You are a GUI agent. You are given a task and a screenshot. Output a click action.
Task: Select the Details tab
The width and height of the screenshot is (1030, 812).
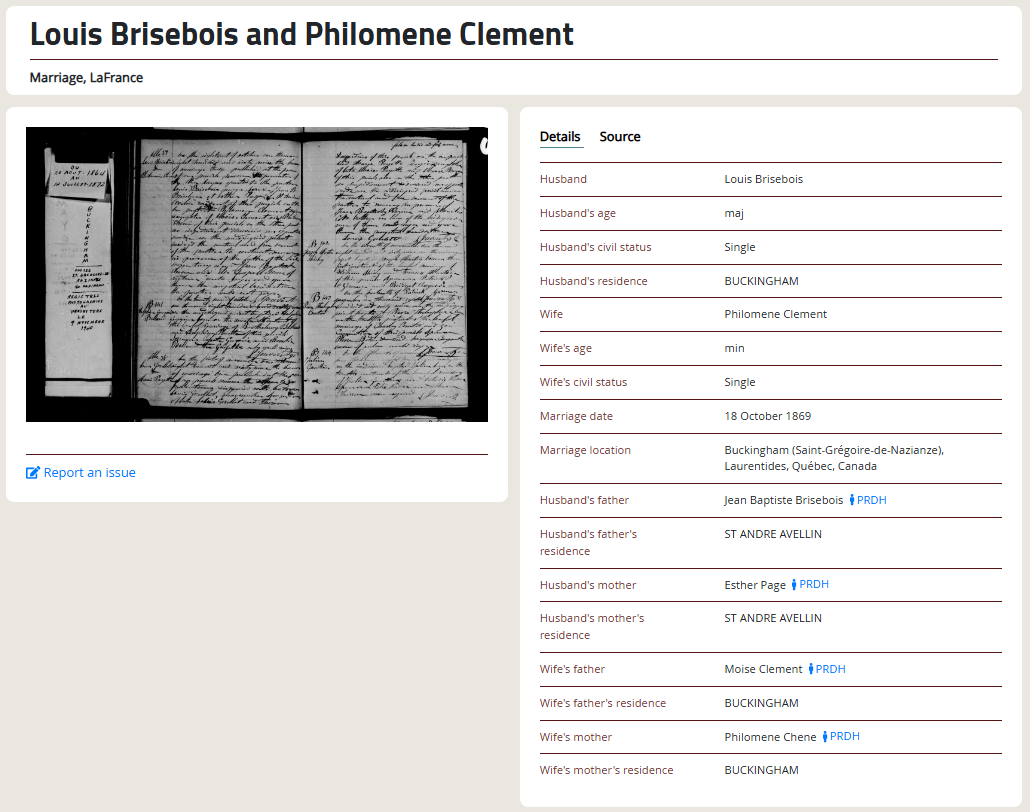tap(560, 137)
